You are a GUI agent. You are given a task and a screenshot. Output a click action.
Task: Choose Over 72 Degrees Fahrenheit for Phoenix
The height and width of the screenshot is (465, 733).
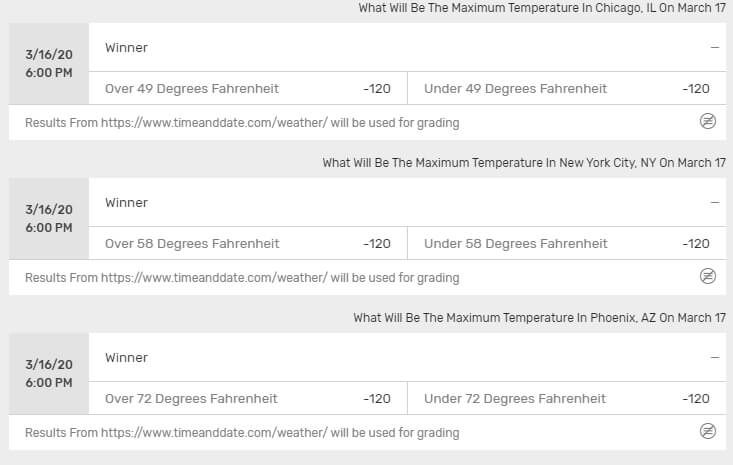[248, 399]
